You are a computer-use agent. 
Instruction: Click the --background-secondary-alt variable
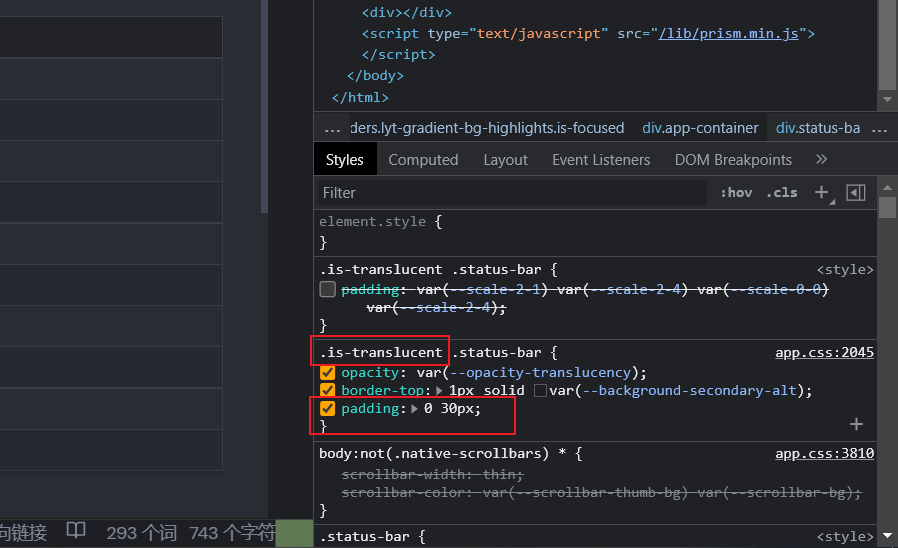tap(690, 391)
